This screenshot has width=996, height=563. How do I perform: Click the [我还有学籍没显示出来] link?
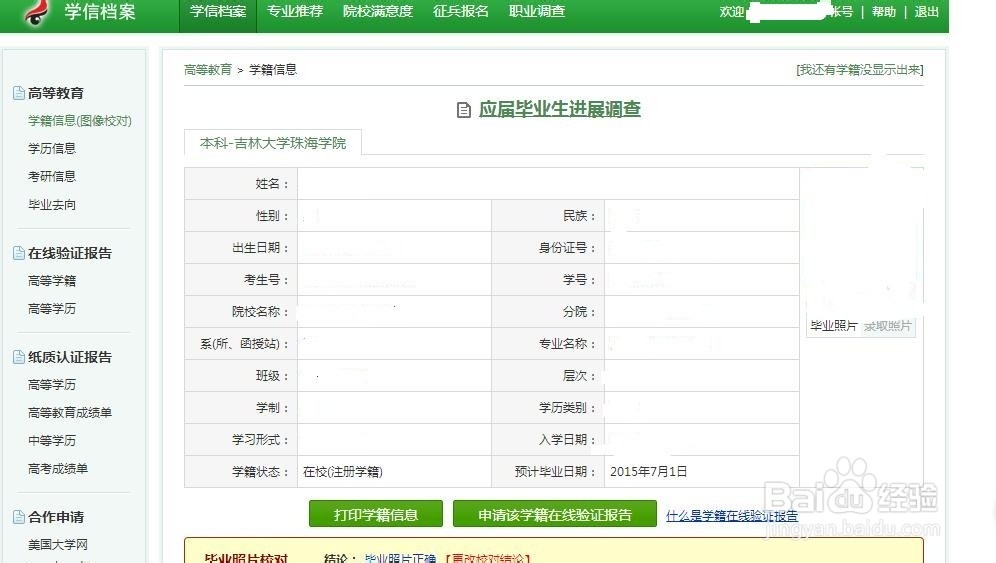pos(860,70)
